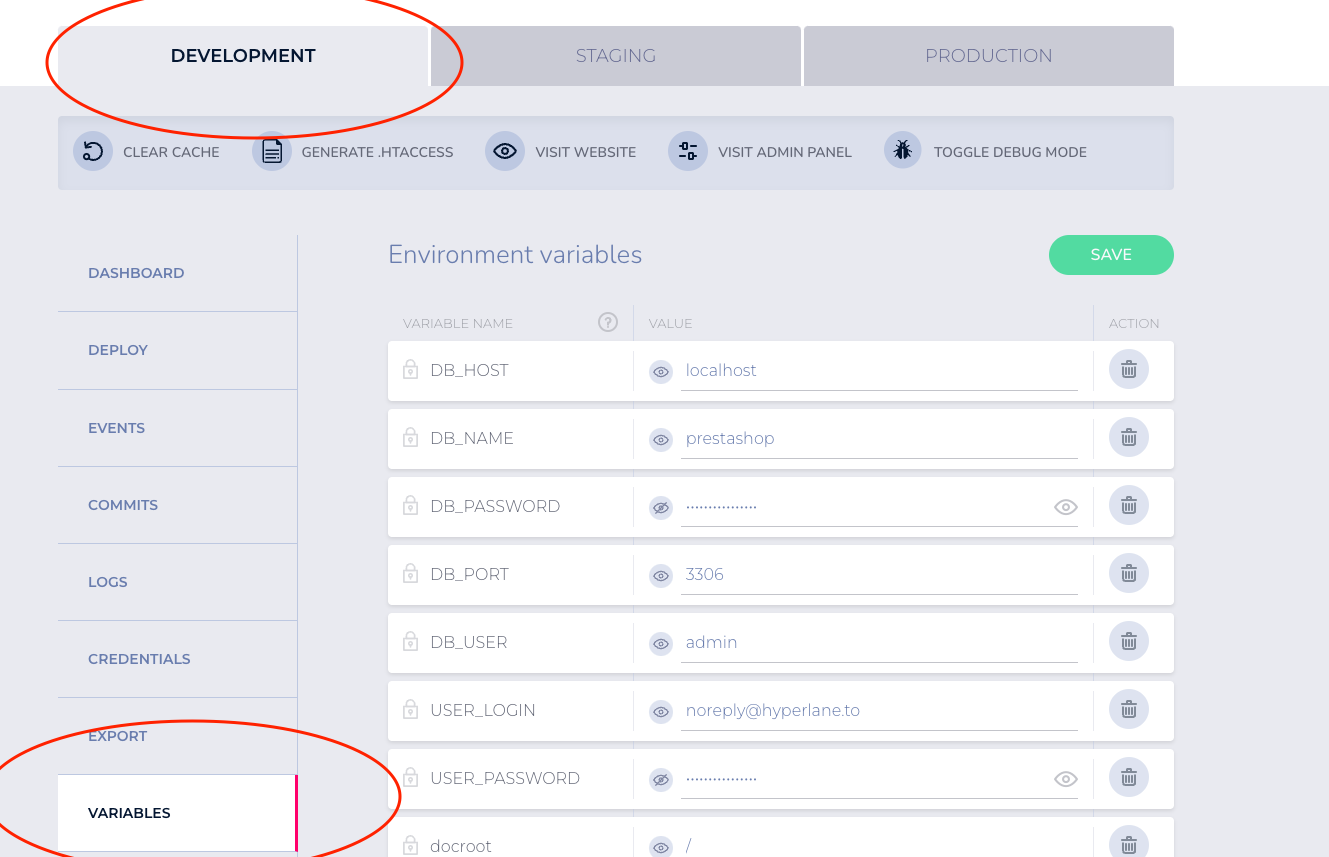Toggle the secret eye circle for DB_PORT value

tap(661, 575)
